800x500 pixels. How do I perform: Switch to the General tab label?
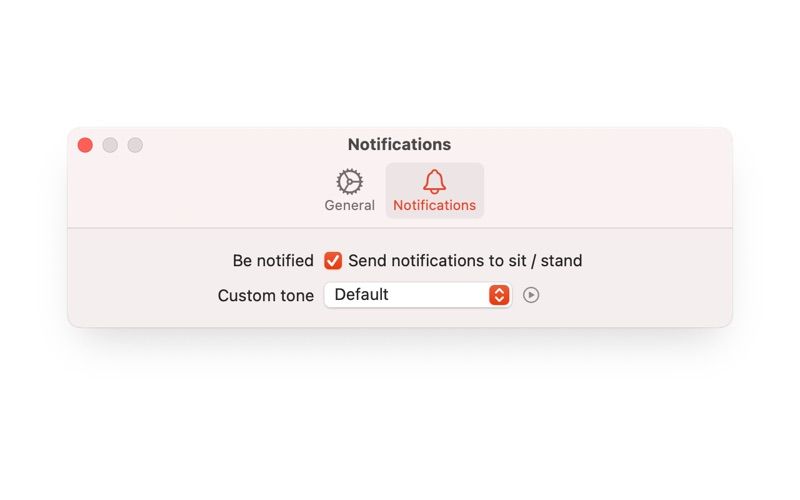click(349, 205)
